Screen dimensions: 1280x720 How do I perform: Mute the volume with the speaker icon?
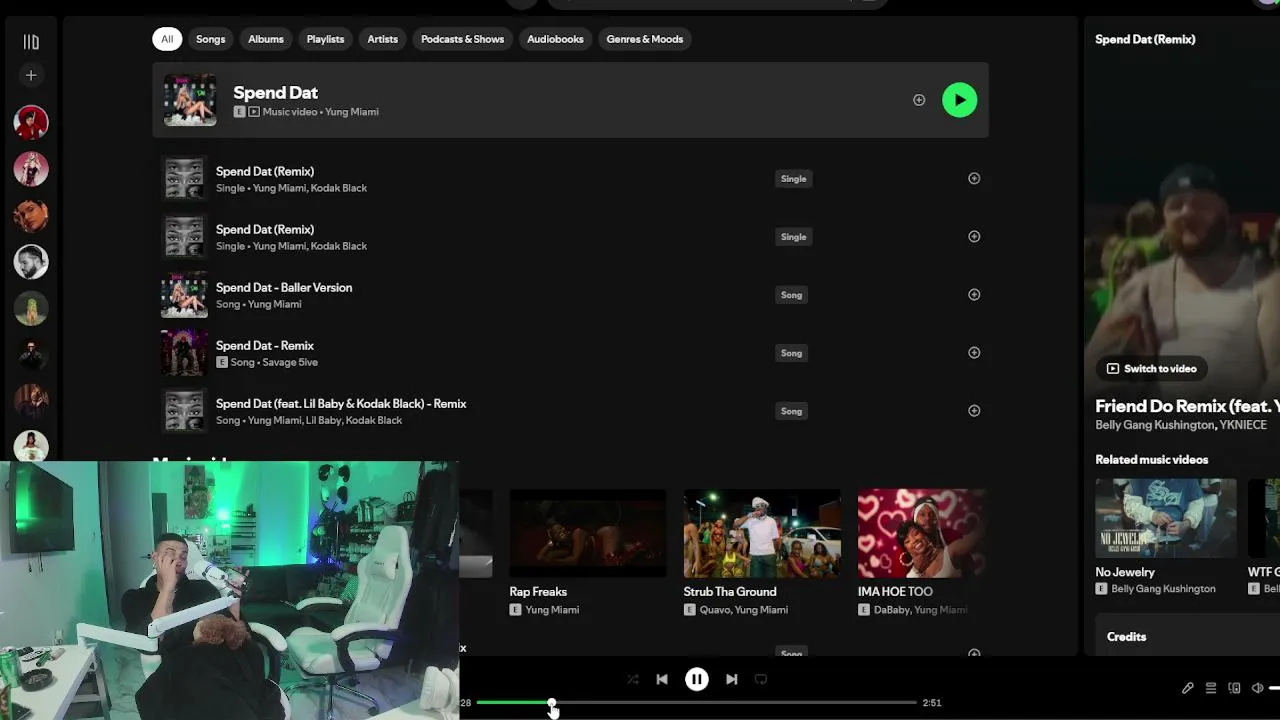pyautogui.click(x=1257, y=688)
